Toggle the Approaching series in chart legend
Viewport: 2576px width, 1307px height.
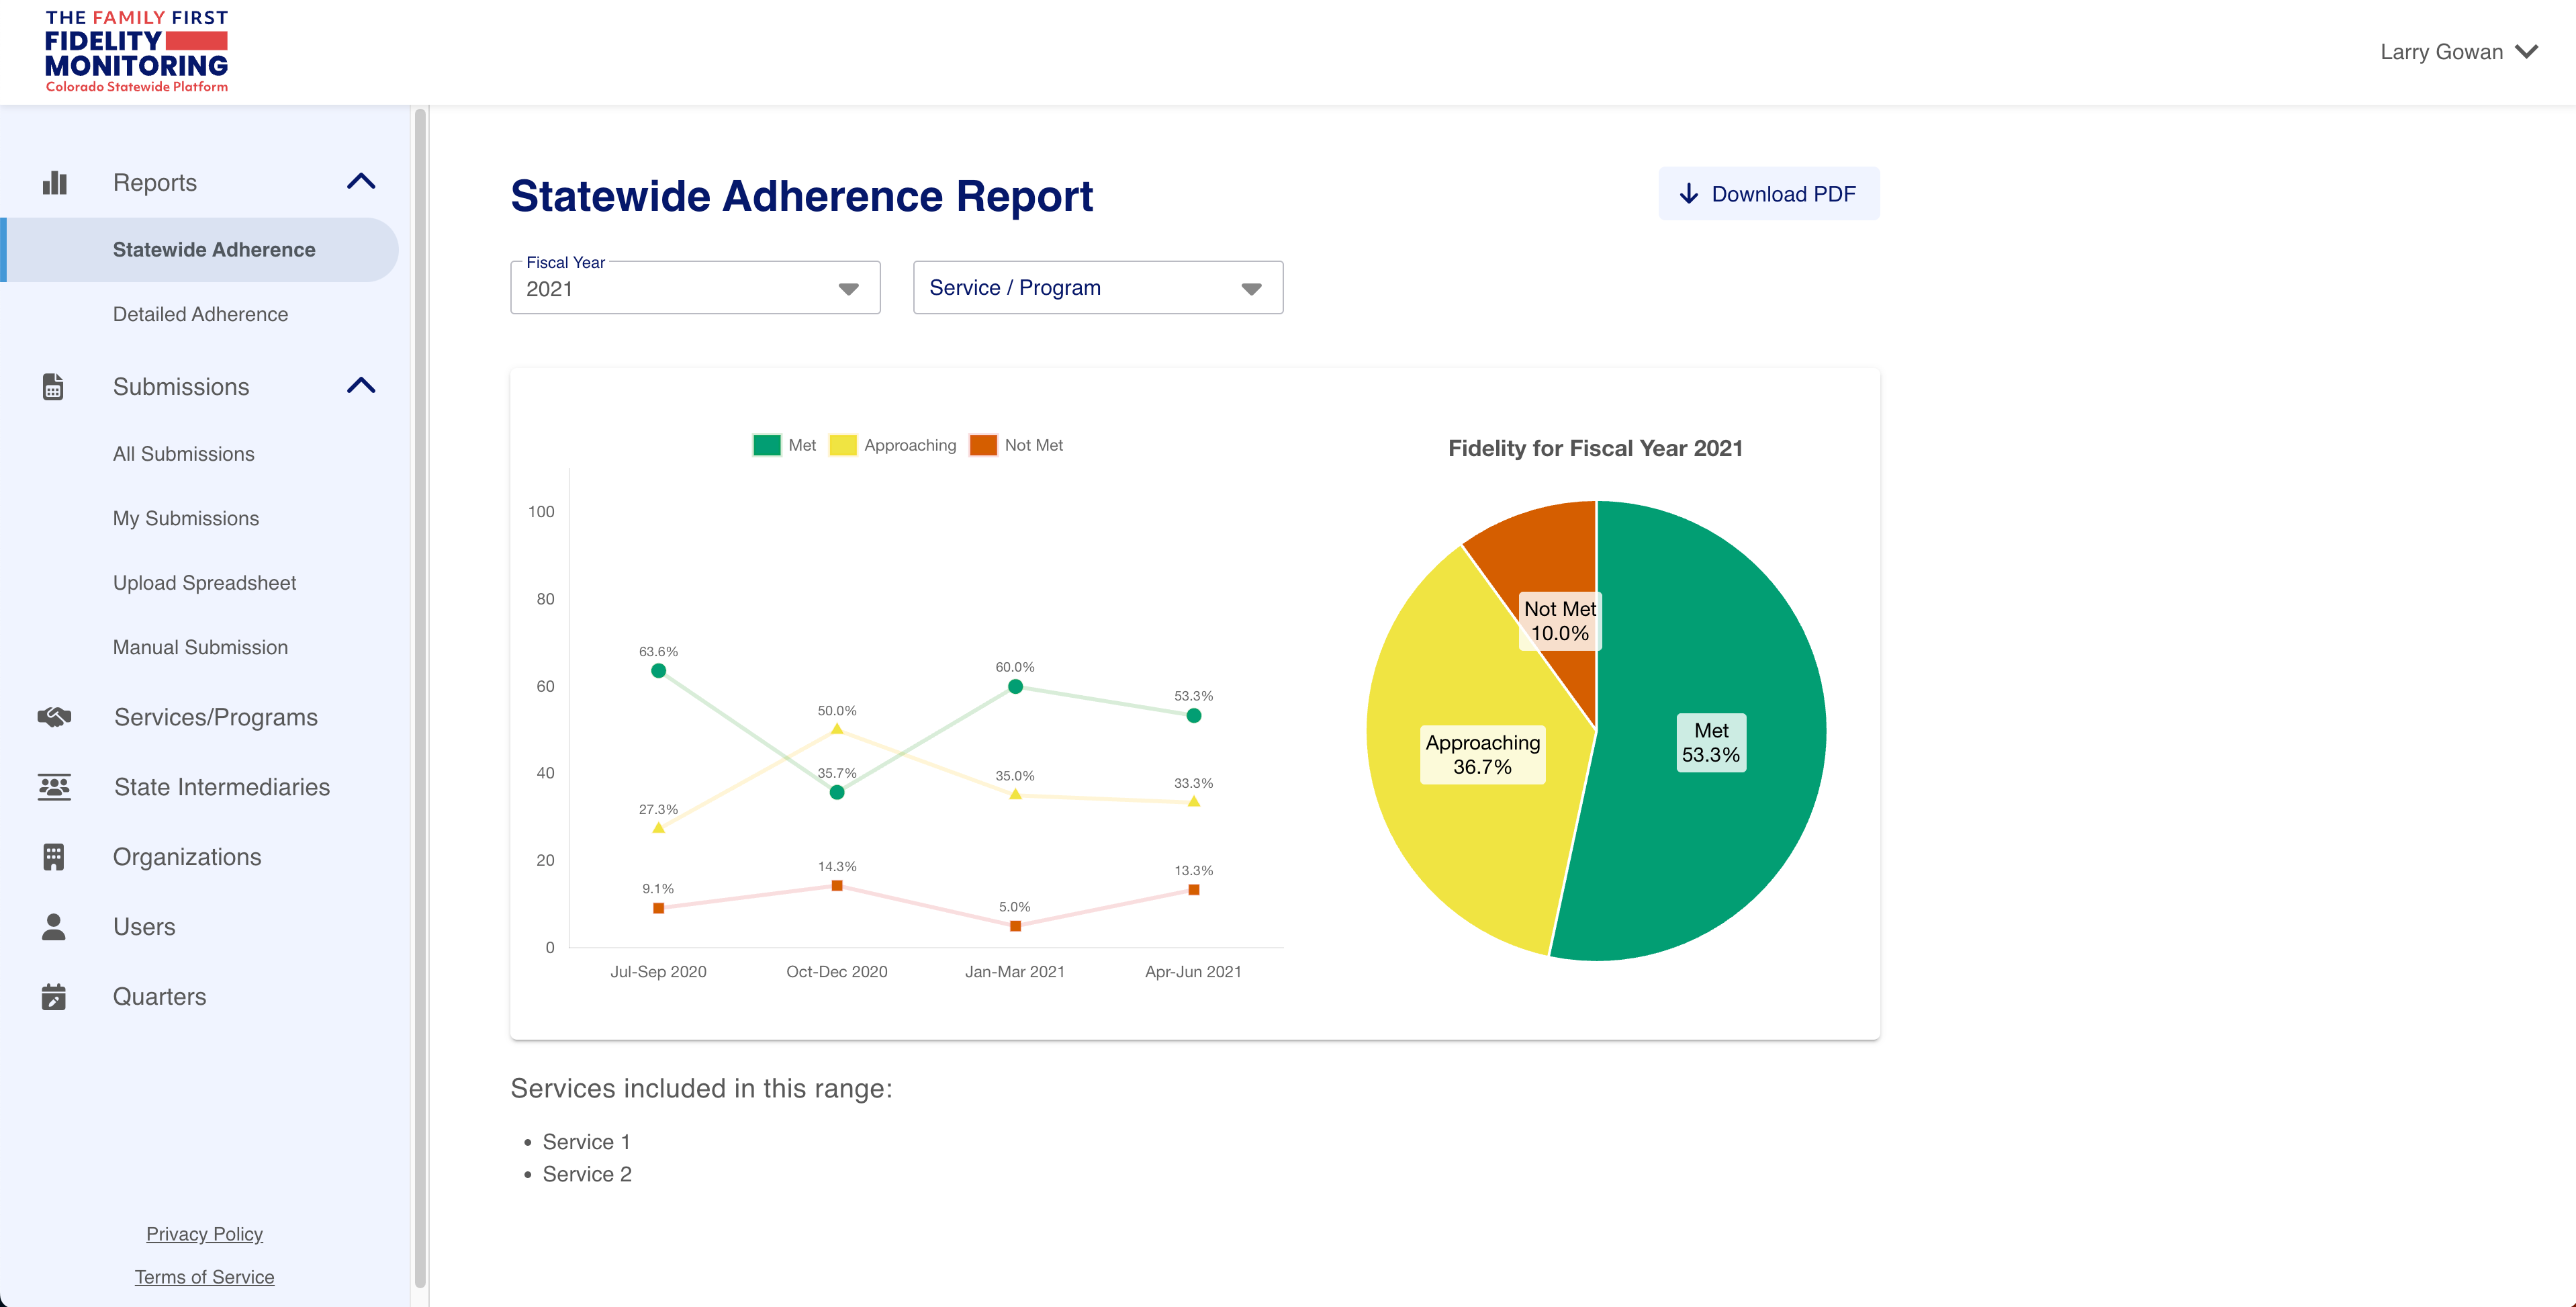point(893,445)
